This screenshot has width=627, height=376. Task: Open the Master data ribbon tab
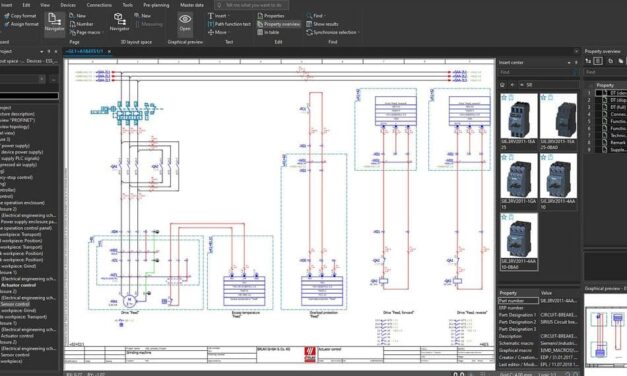pyautogui.click(x=192, y=5)
